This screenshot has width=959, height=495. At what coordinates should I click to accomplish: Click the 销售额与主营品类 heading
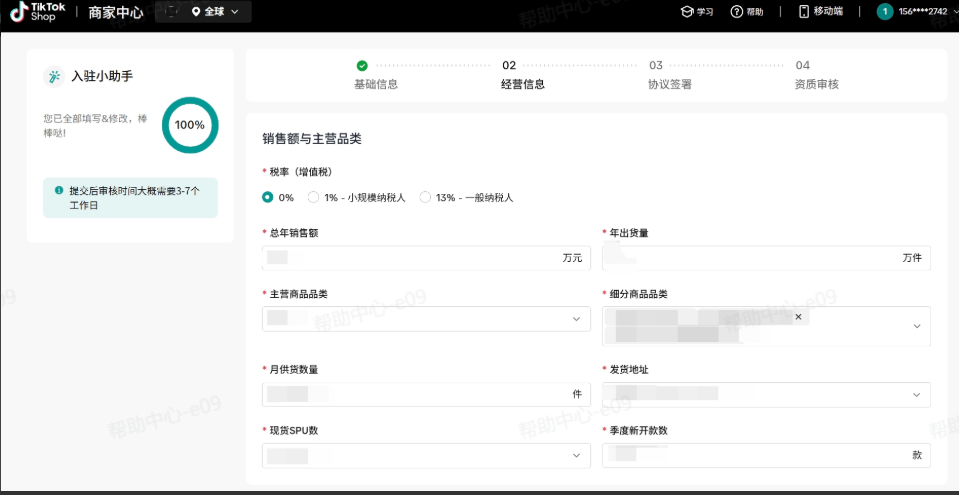(312, 139)
